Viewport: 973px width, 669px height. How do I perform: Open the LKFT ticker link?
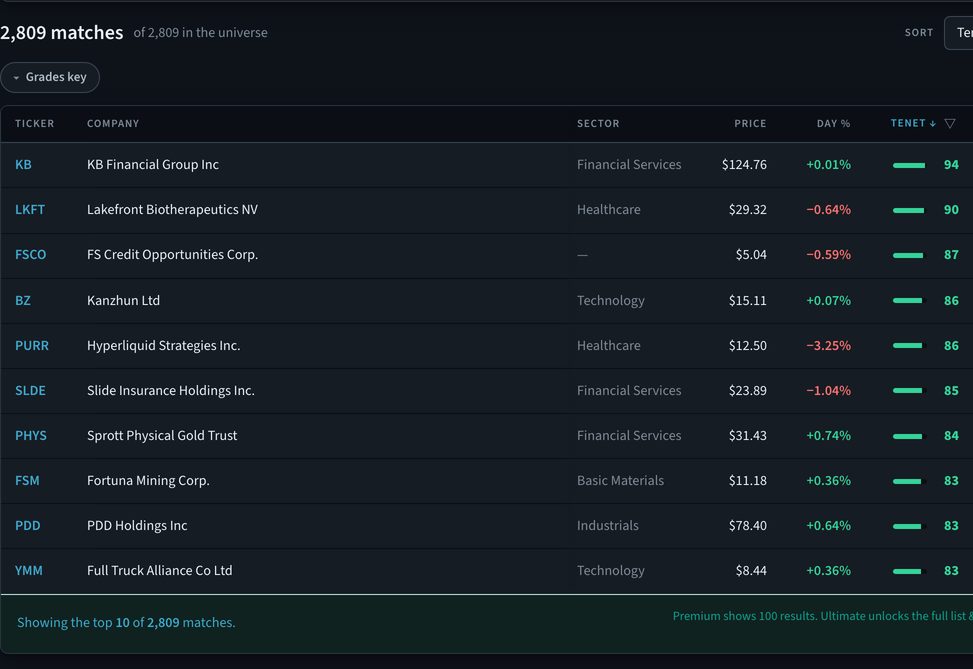point(30,210)
